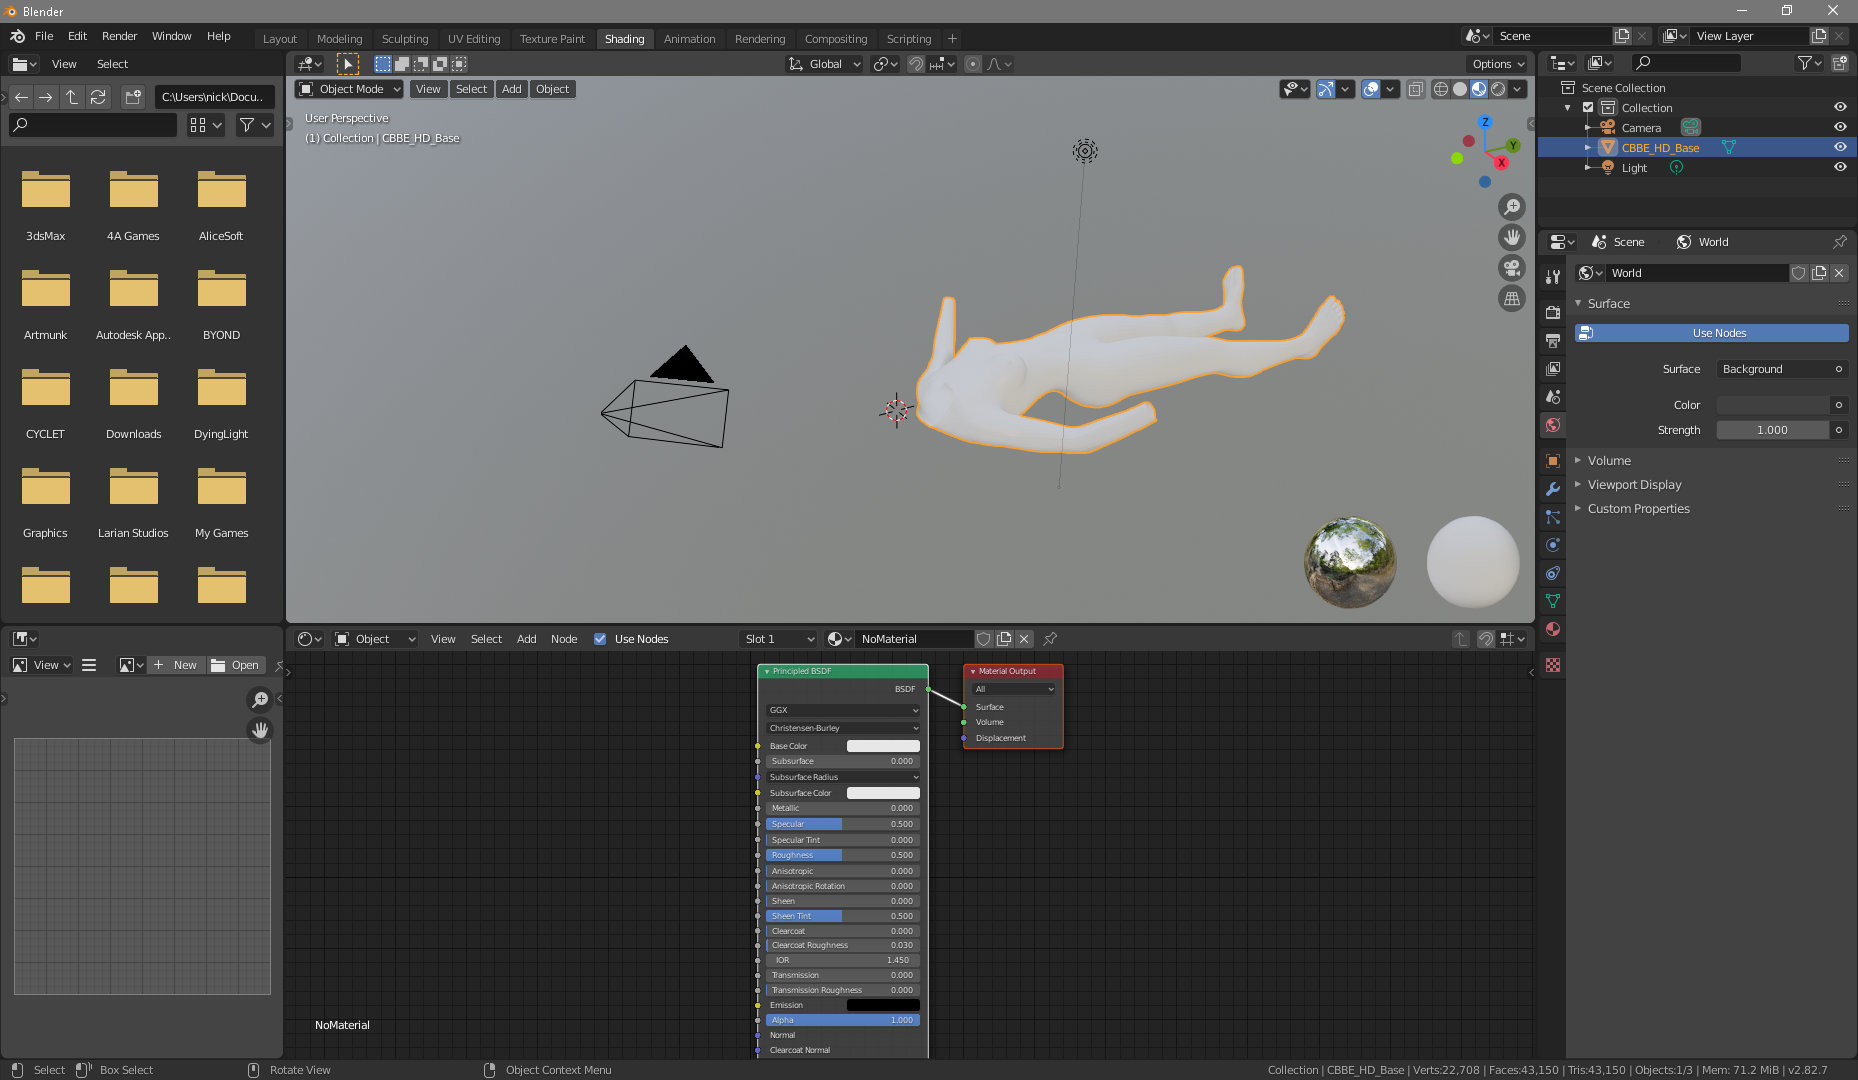Click the viewport zoom magnifier gizmo
This screenshot has height=1080, width=1858.
(x=1512, y=207)
